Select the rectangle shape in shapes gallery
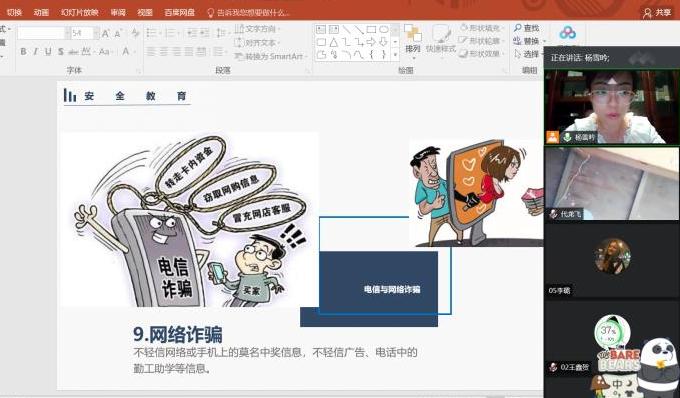This screenshot has width=680, height=398. point(371,29)
